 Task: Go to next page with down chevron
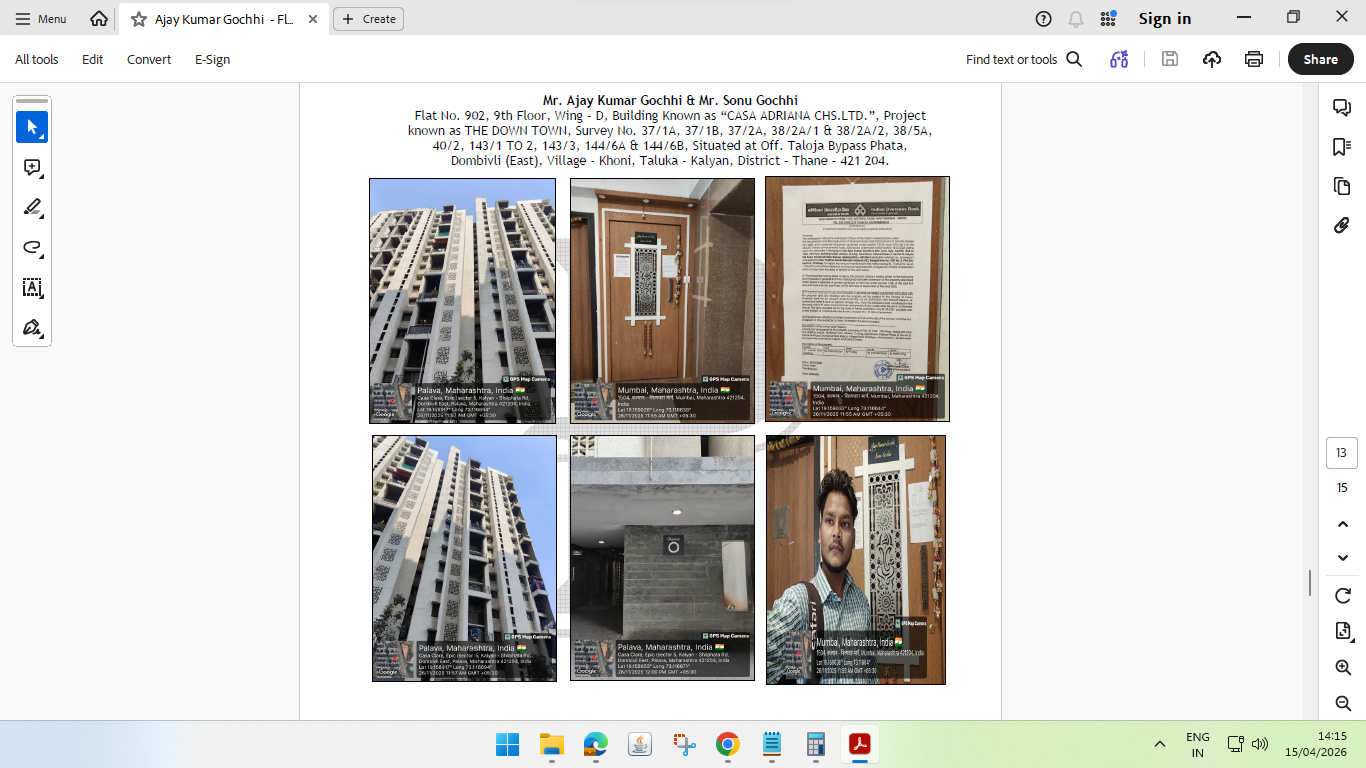pyautogui.click(x=1343, y=558)
